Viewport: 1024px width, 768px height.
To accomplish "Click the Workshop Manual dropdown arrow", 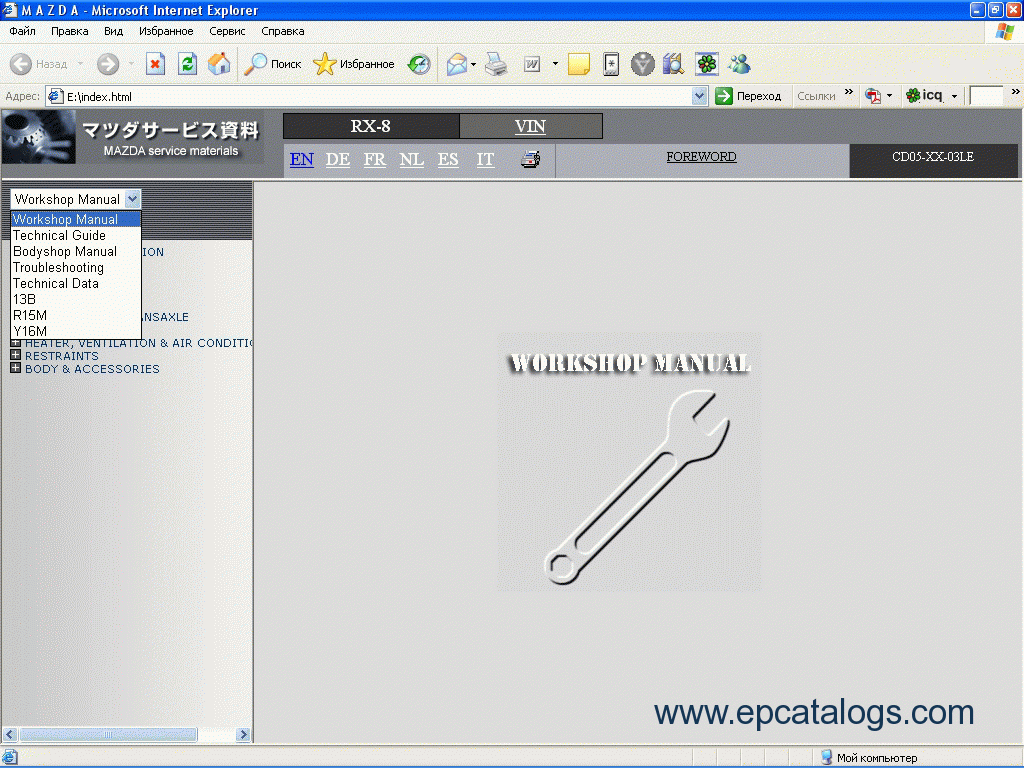I will [133, 199].
